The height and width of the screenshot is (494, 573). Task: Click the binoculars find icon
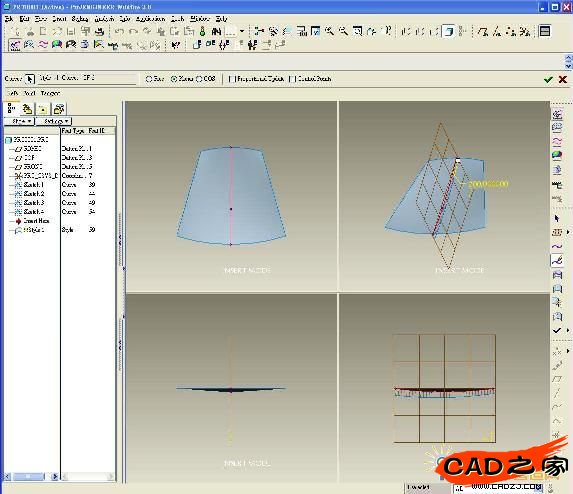click(216, 31)
